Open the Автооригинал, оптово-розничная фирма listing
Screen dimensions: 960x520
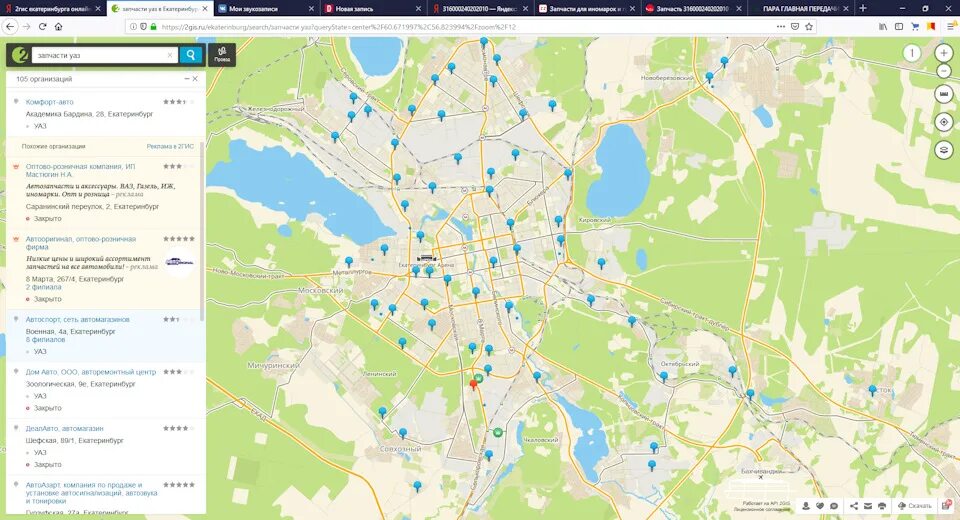click(81, 243)
